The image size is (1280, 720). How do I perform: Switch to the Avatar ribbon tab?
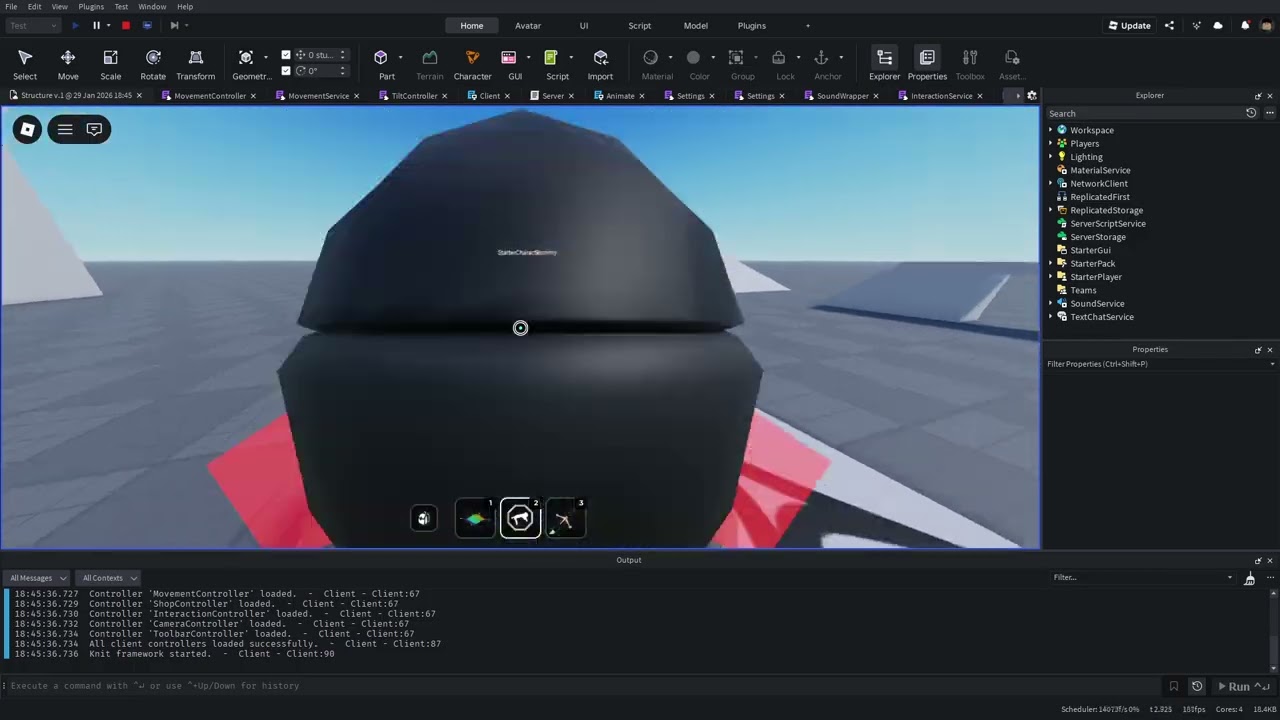pyautogui.click(x=528, y=26)
